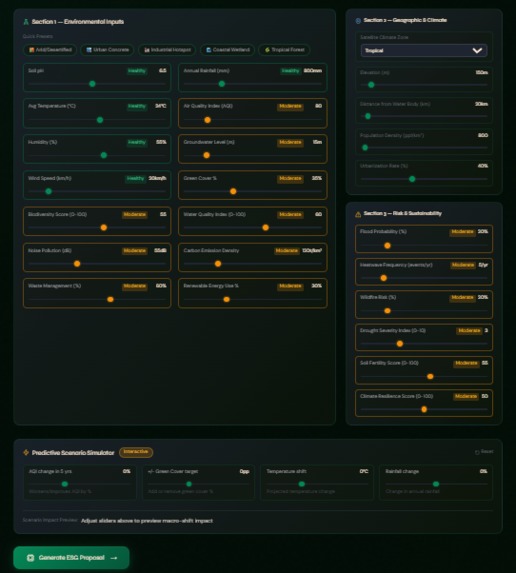Click the Flood Probability slider handle

[x=387, y=246]
